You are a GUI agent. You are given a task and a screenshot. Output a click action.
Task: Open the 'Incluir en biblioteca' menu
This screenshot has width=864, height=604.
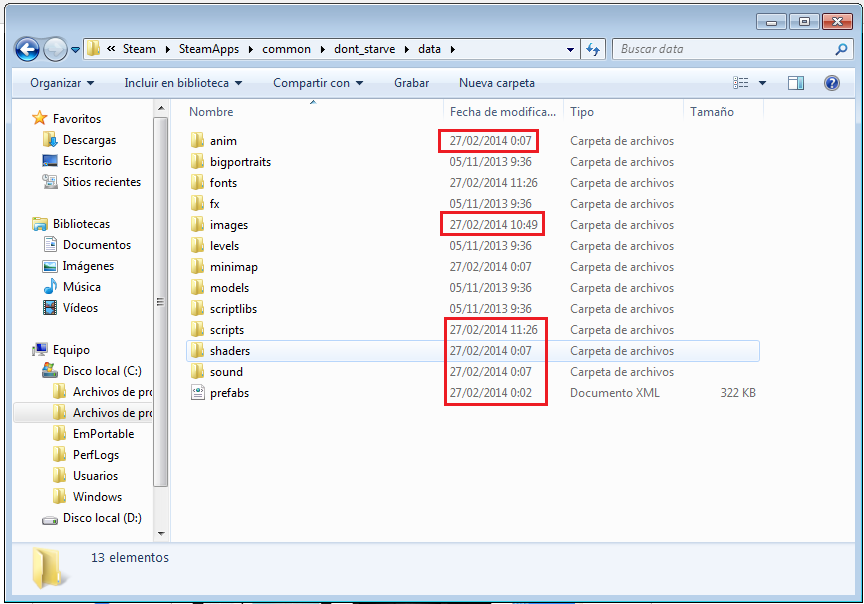coord(183,83)
